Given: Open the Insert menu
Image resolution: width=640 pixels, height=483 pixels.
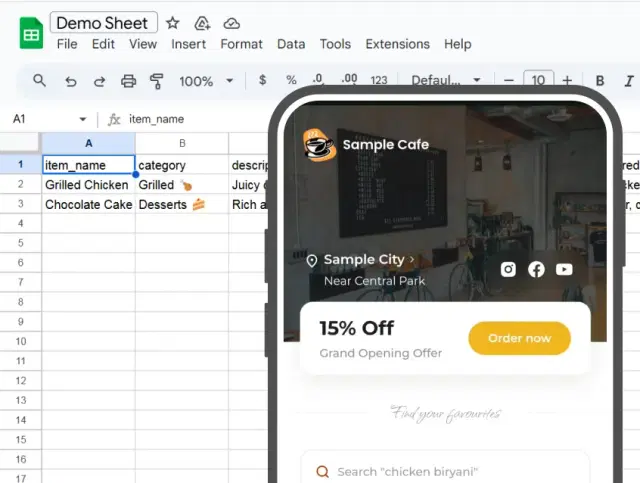Looking at the screenshot, I should 188,44.
